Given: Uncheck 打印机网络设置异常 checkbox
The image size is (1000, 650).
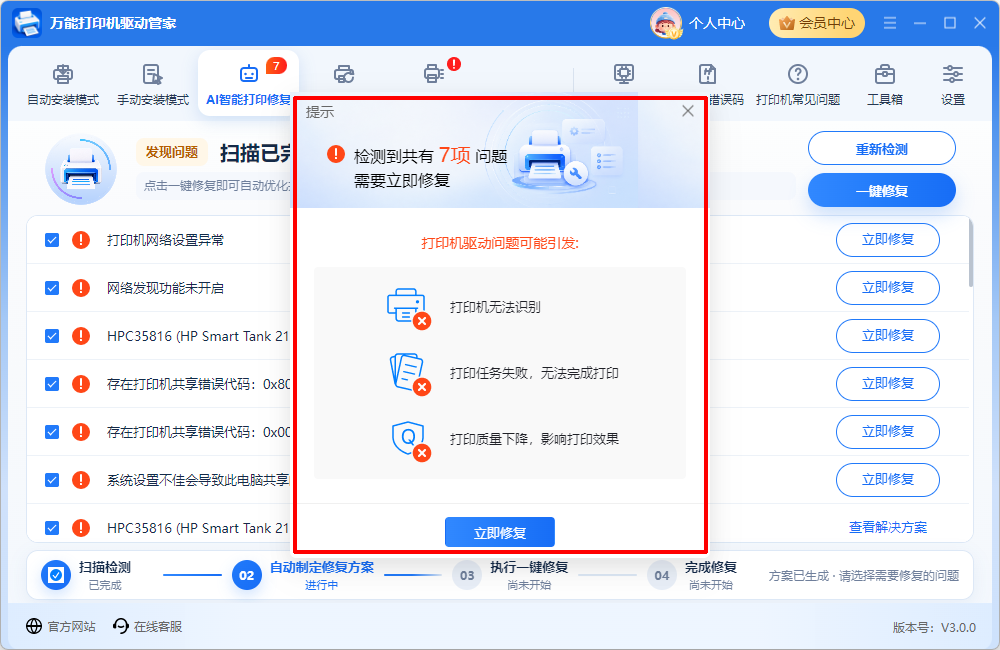Looking at the screenshot, I should pos(52,240).
